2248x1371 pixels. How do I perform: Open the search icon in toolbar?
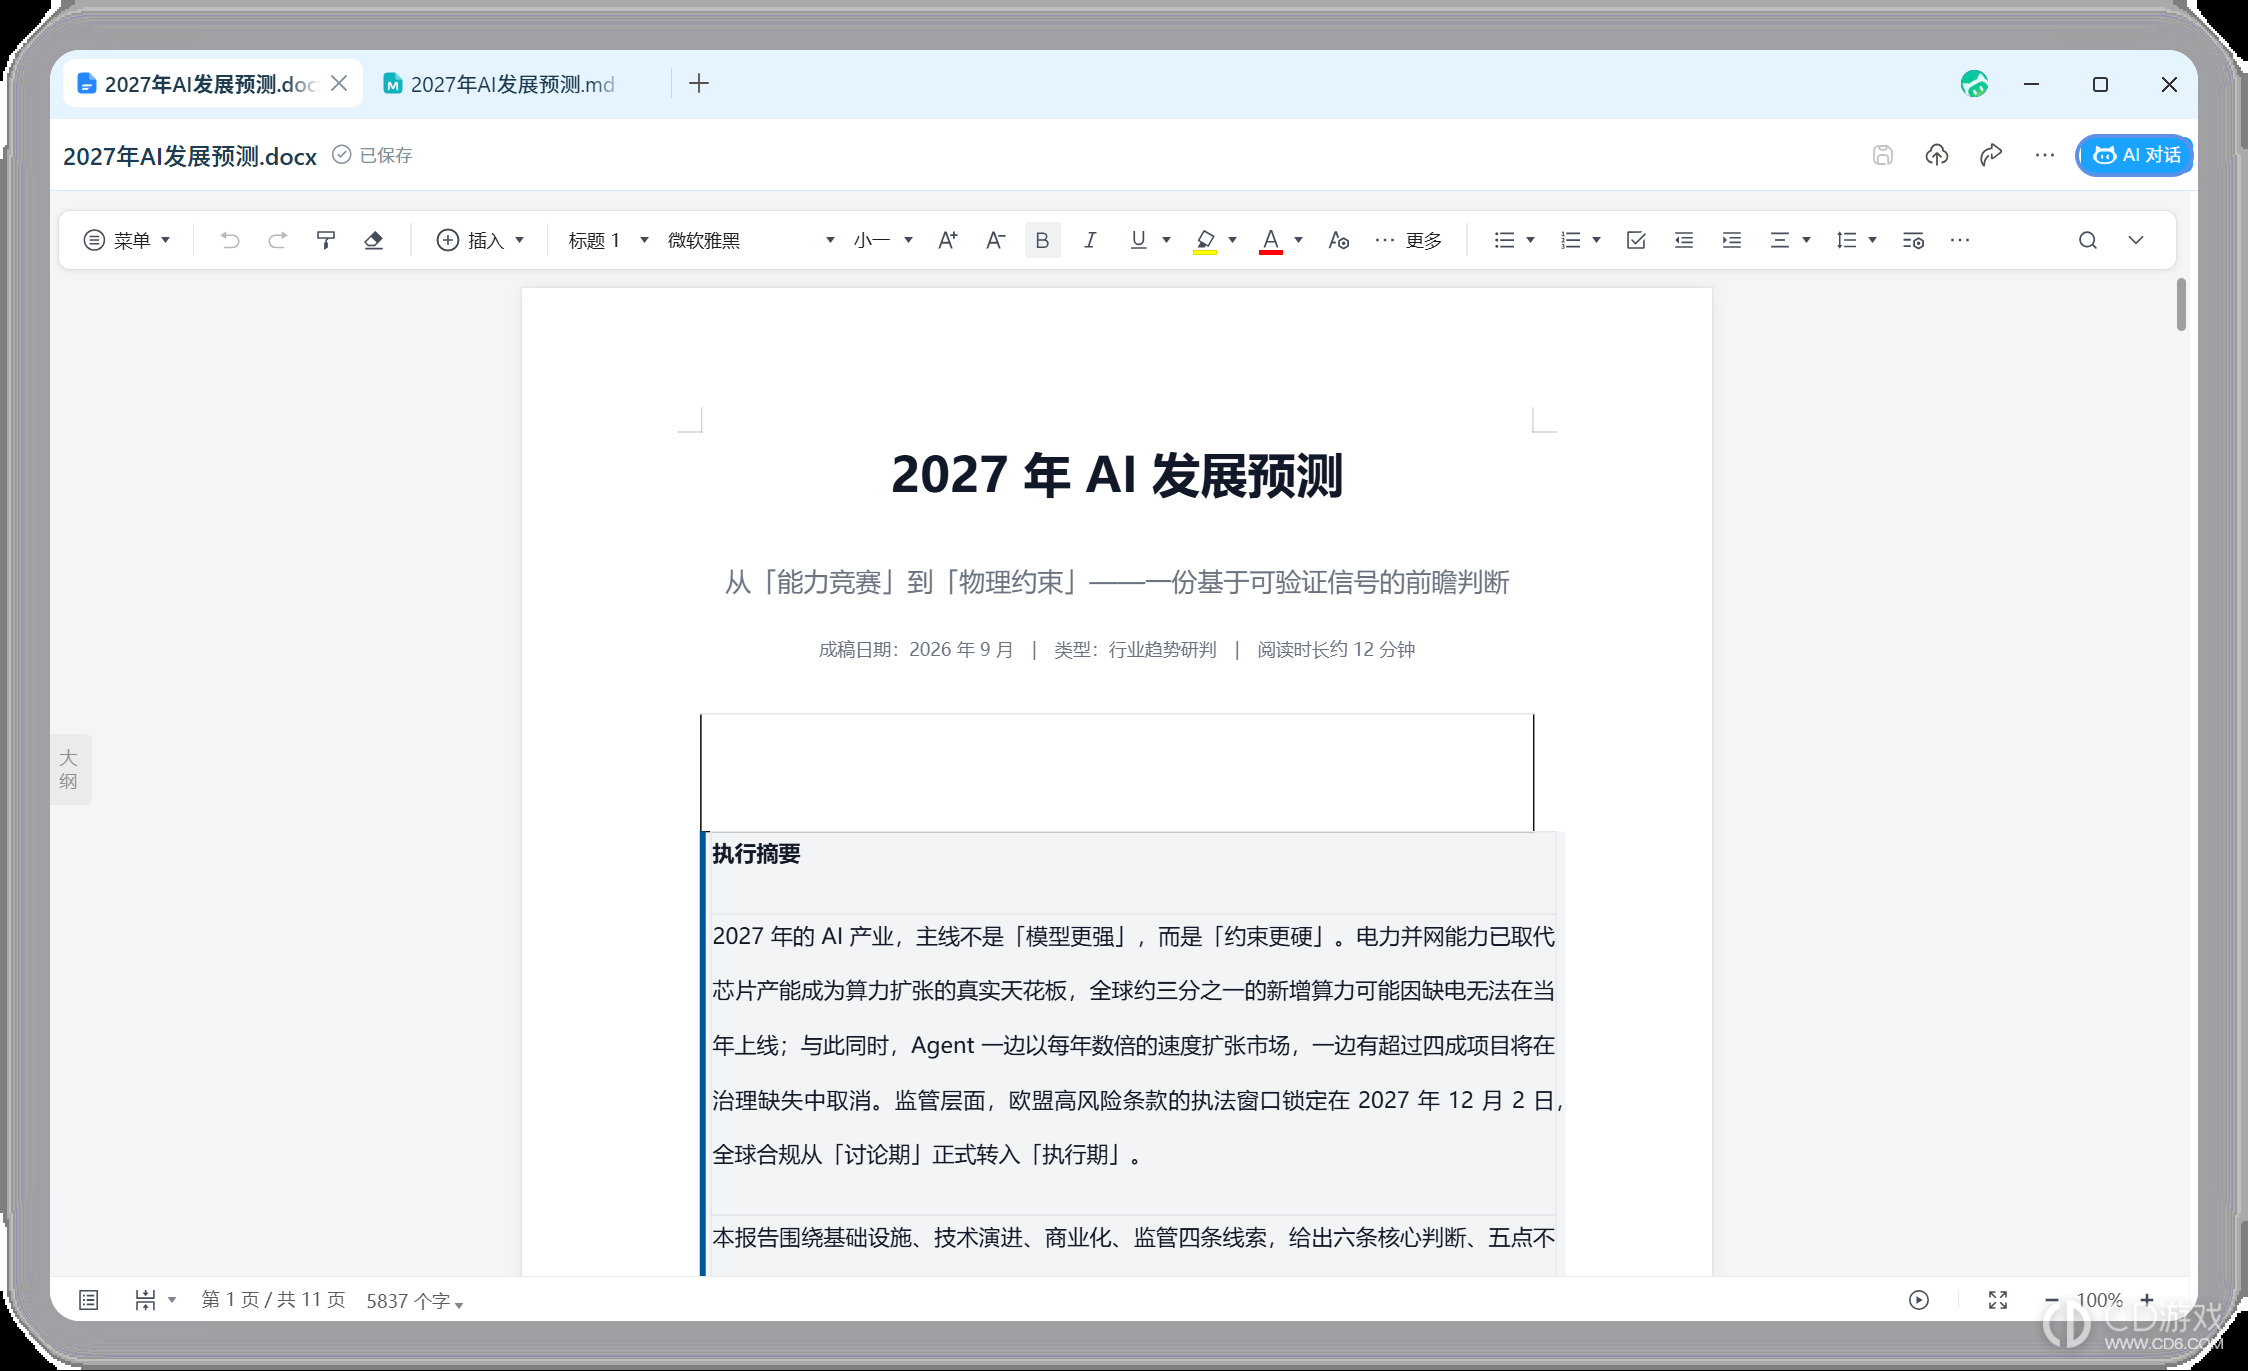(x=2088, y=240)
